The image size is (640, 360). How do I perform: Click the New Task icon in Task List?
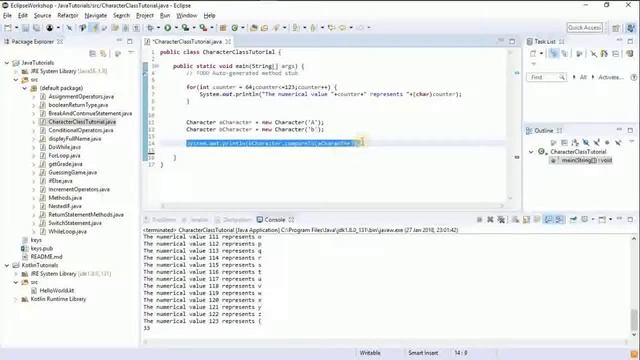[533, 53]
